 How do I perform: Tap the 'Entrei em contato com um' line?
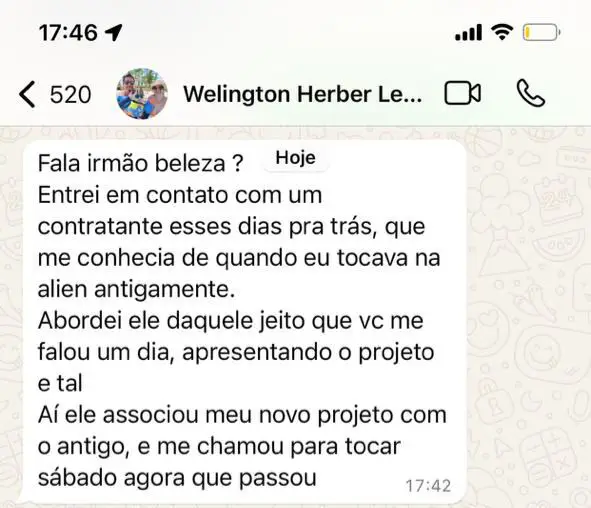coord(180,195)
